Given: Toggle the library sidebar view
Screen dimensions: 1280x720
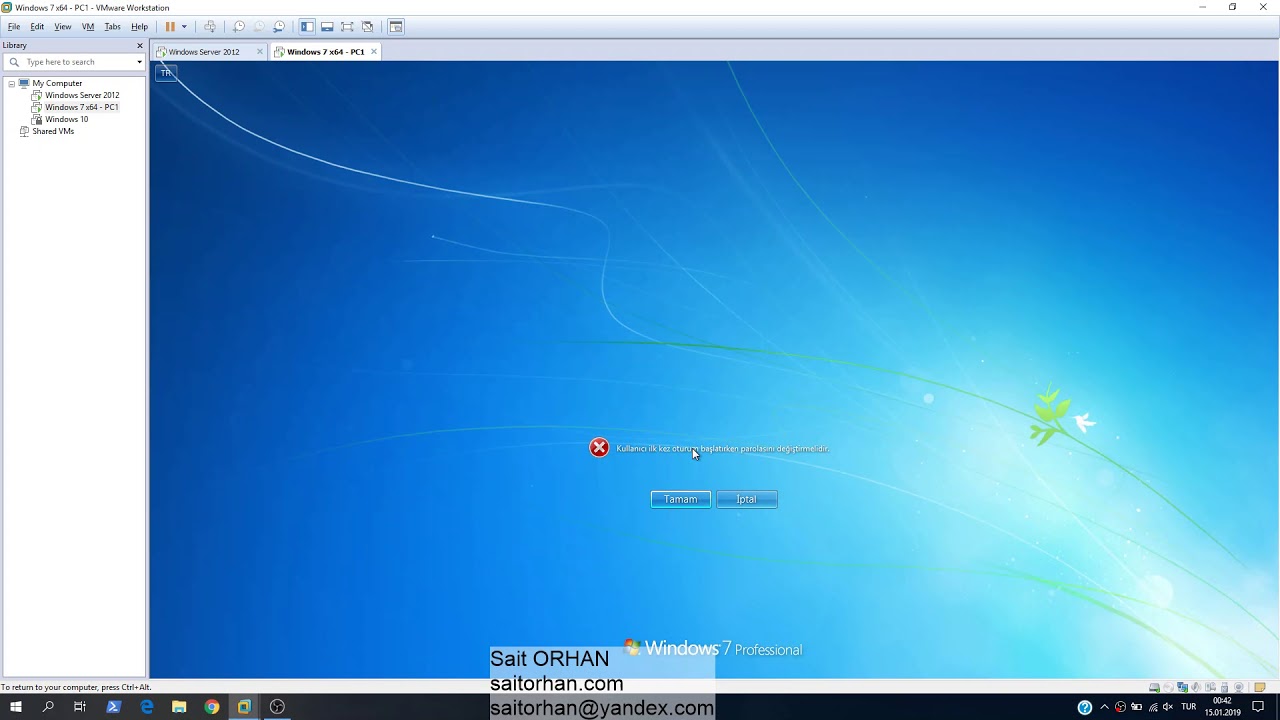Looking at the screenshot, I should click(x=307, y=27).
